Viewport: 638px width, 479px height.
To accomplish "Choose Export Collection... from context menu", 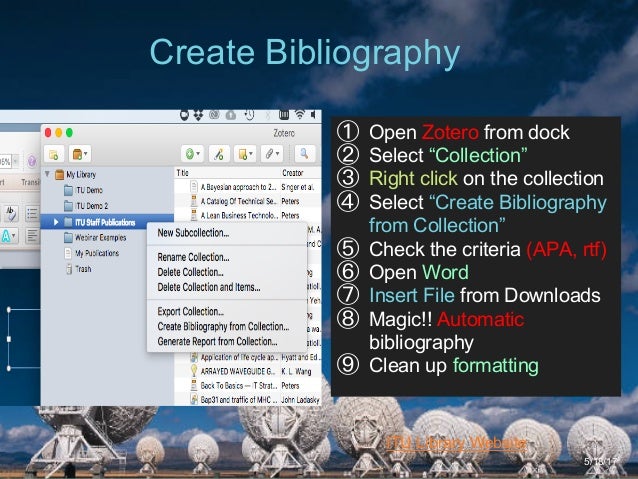I will point(190,311).
